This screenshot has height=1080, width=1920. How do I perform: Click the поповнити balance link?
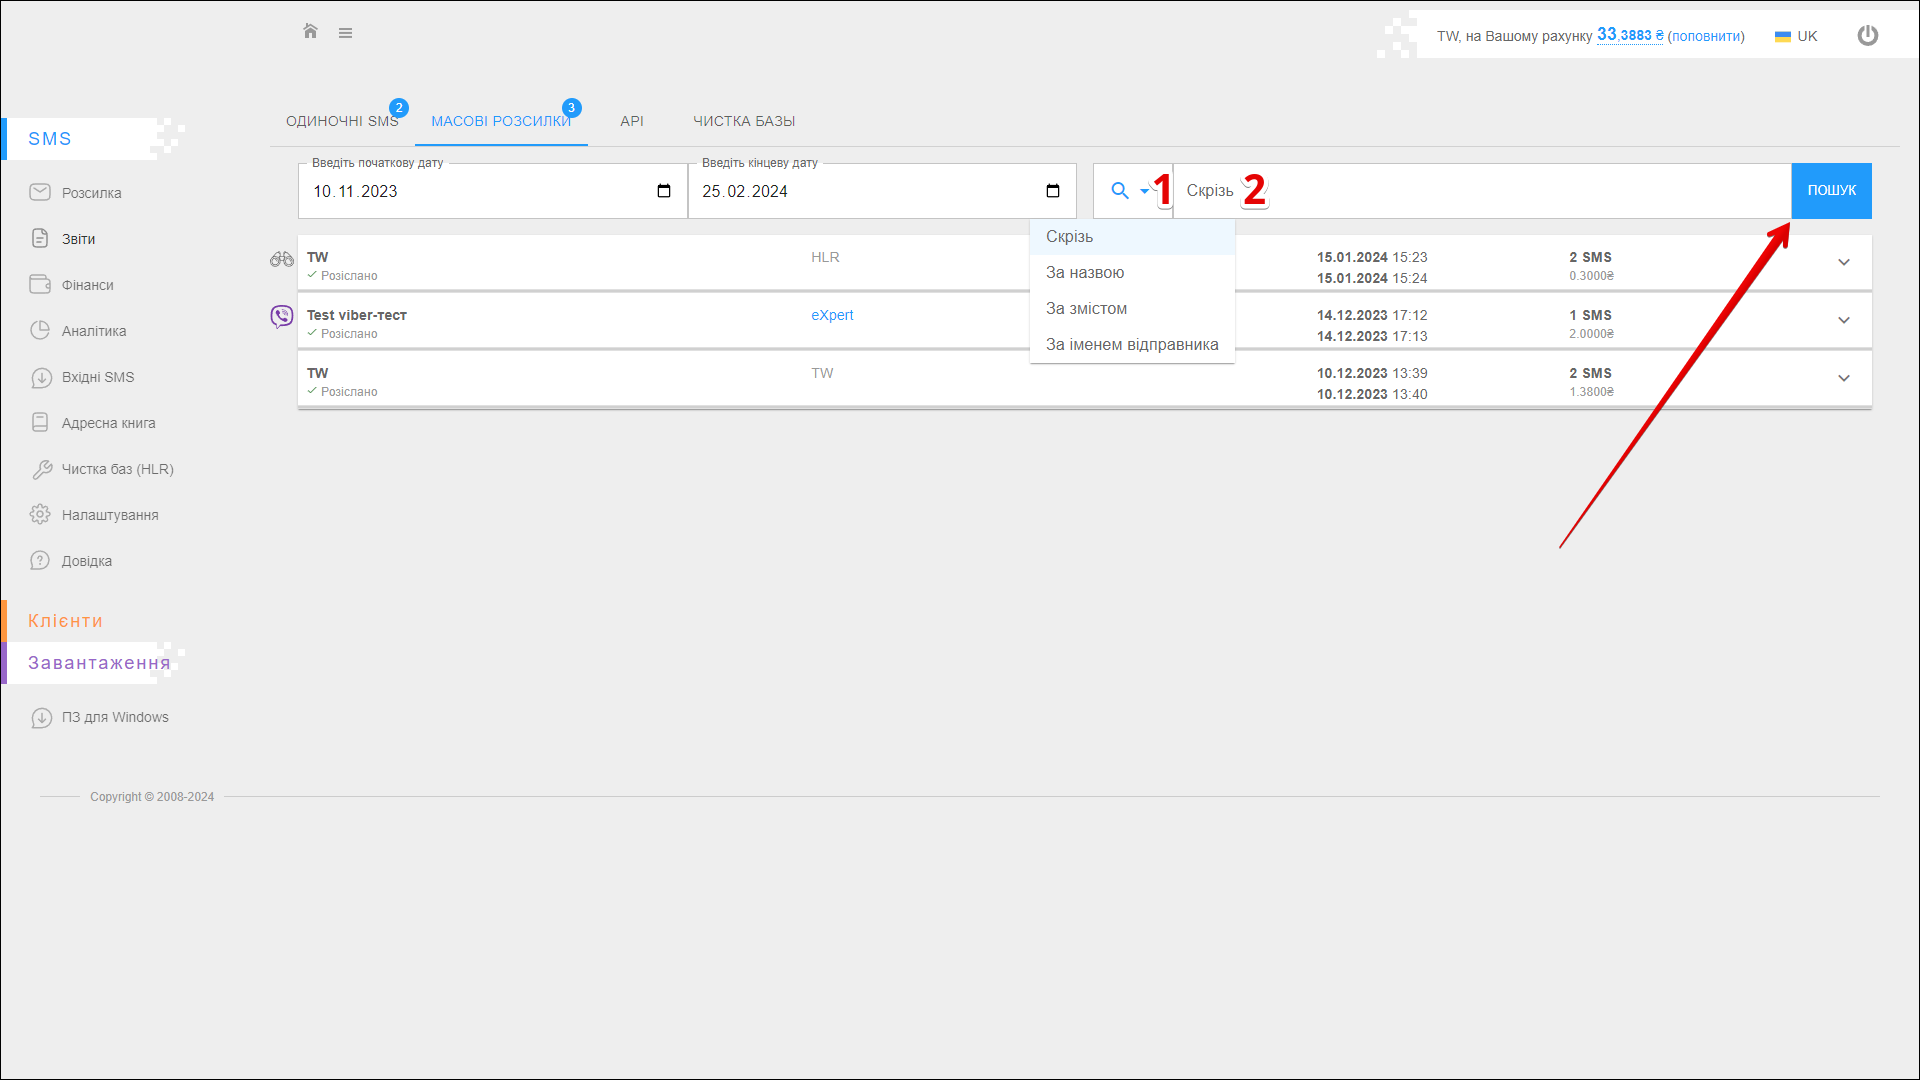pyautogui.click(x=1706, y=36)
